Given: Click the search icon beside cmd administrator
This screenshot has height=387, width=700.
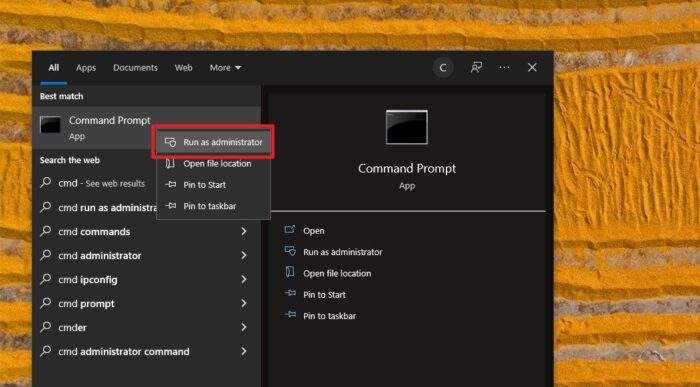Looking at the screenshot, I should pyautogui.click(x=46, y=255).
